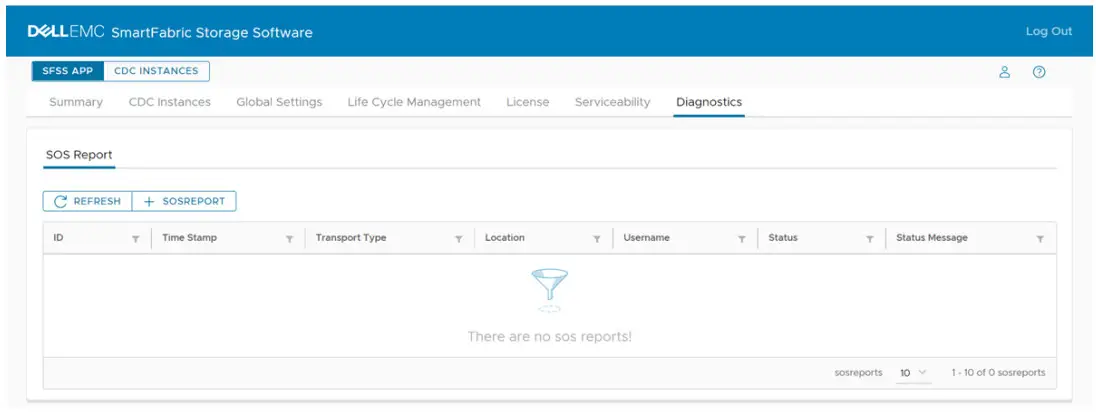Click the SmartFabric Storage Software title
Image resolution: width=1096 pixels, height=412 pixels.
[212, 32]
